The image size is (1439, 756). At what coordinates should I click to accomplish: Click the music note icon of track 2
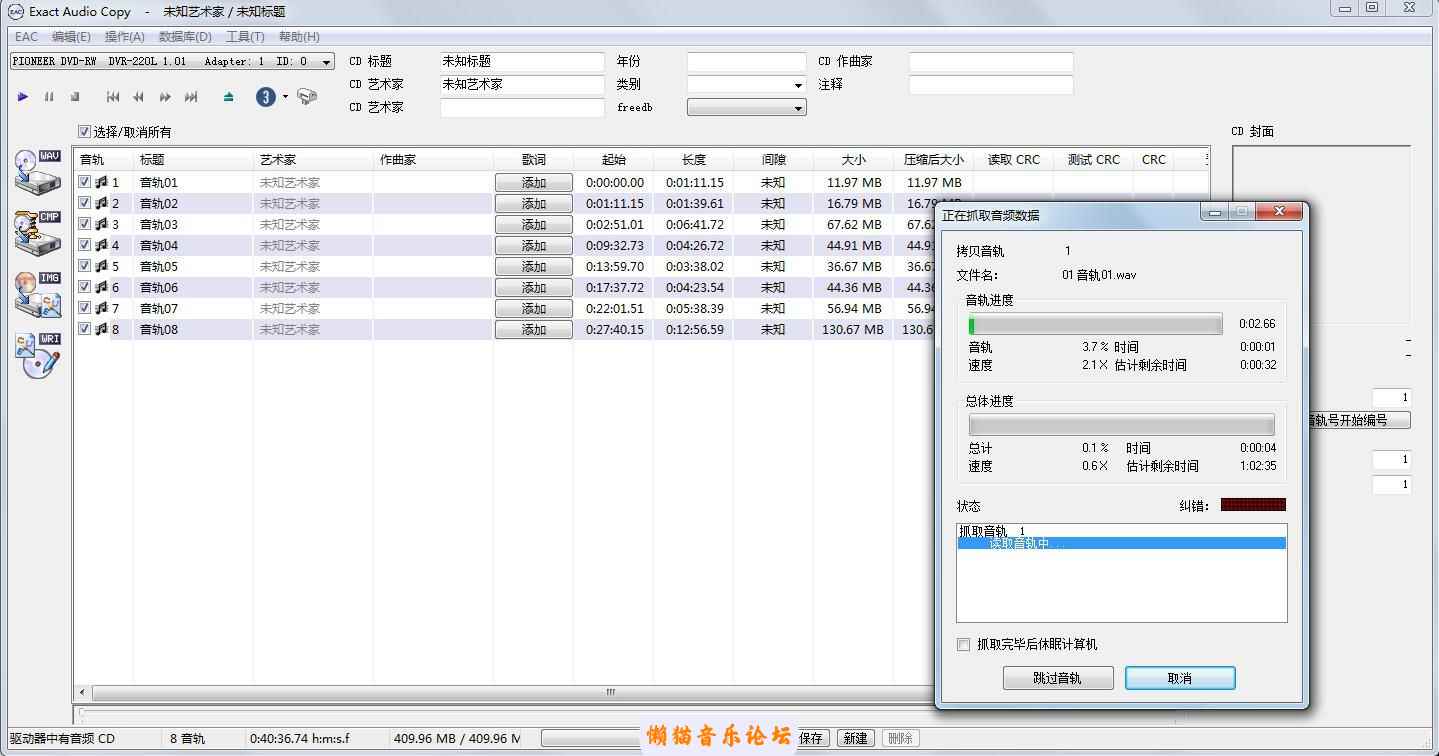click(101, 203)
